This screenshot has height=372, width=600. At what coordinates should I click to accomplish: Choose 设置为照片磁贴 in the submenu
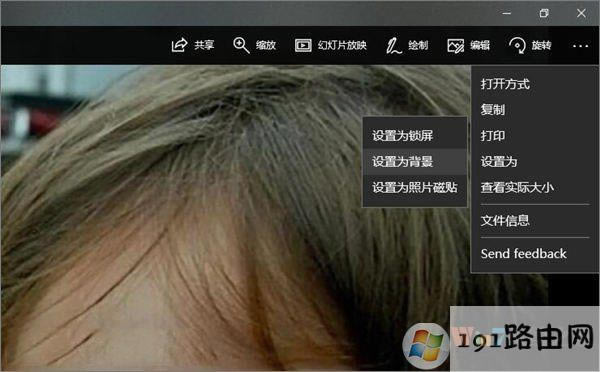tap(415, 188)
